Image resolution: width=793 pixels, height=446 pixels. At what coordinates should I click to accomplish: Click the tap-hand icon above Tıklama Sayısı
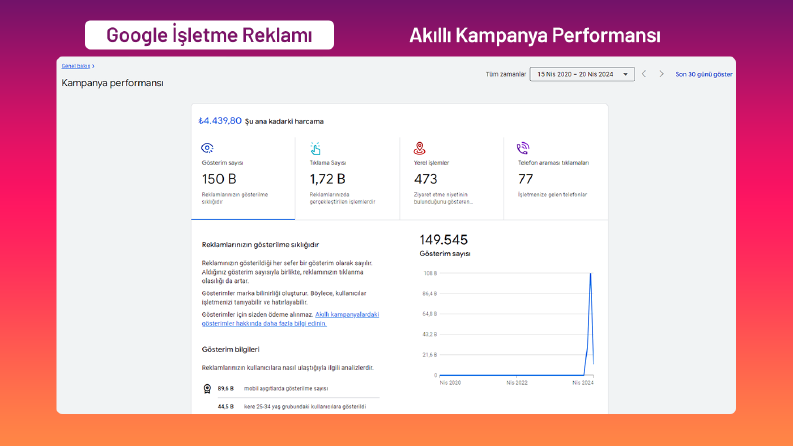(316, 148)
